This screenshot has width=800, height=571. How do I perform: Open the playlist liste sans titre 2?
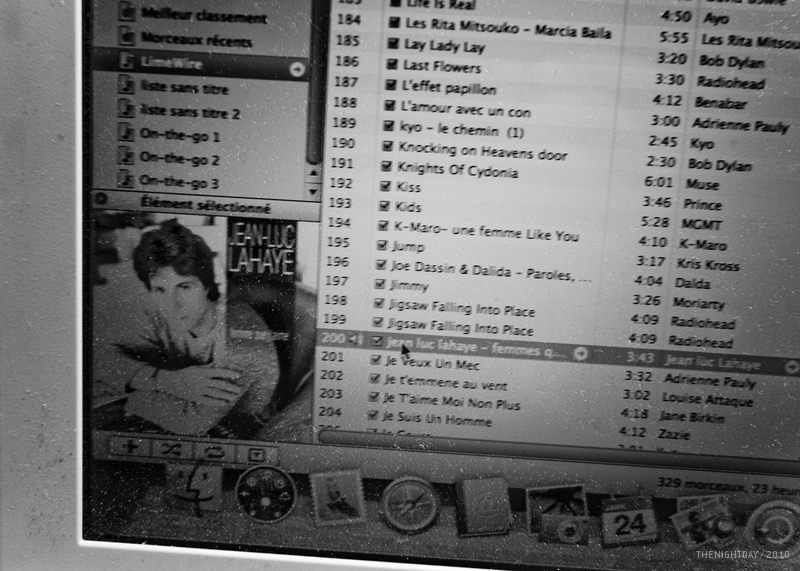click(x=190, y=112)
